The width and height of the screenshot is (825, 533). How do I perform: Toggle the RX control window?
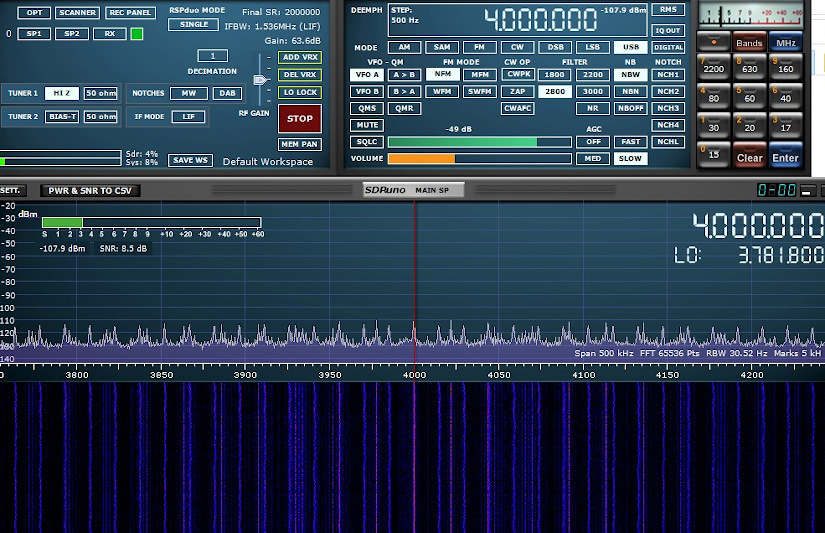(109, 34)
